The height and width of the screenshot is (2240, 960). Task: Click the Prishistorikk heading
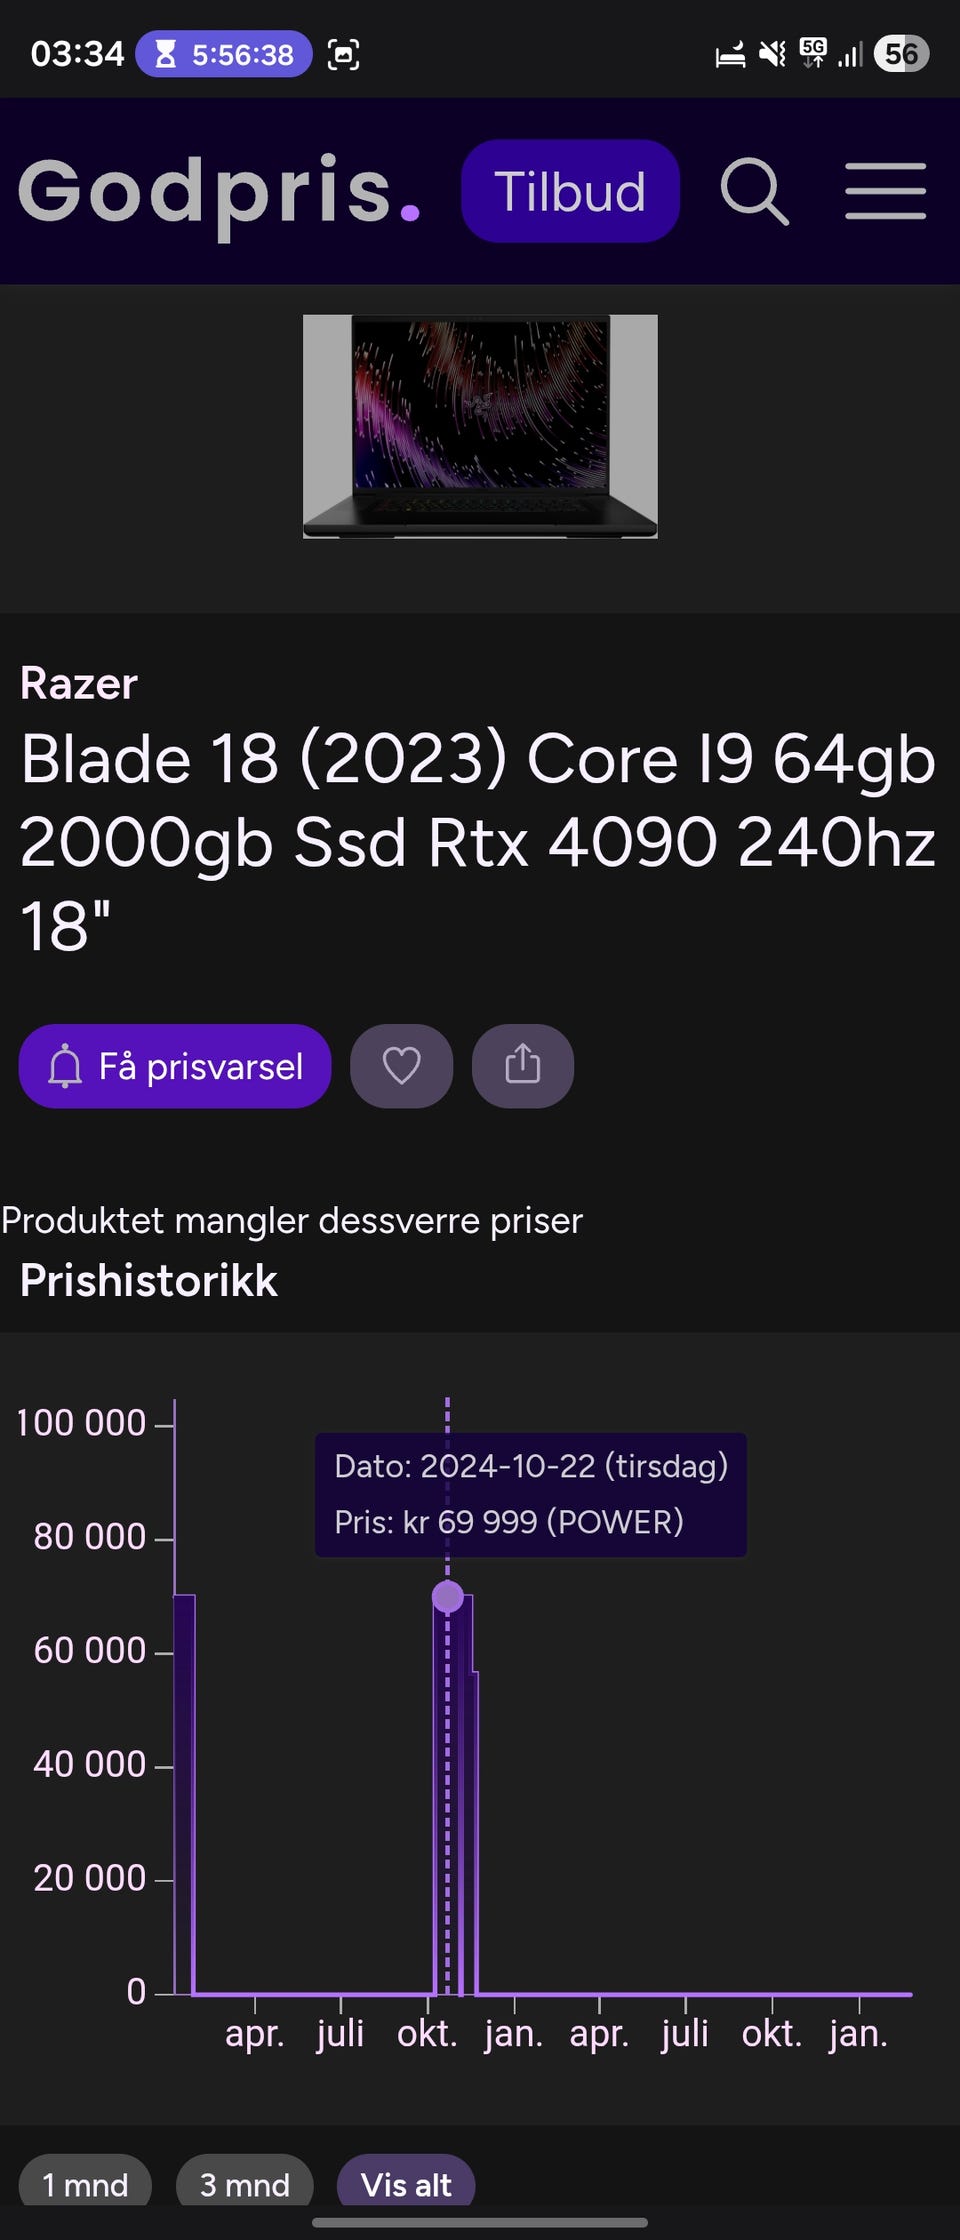(x=149, y=1281)
